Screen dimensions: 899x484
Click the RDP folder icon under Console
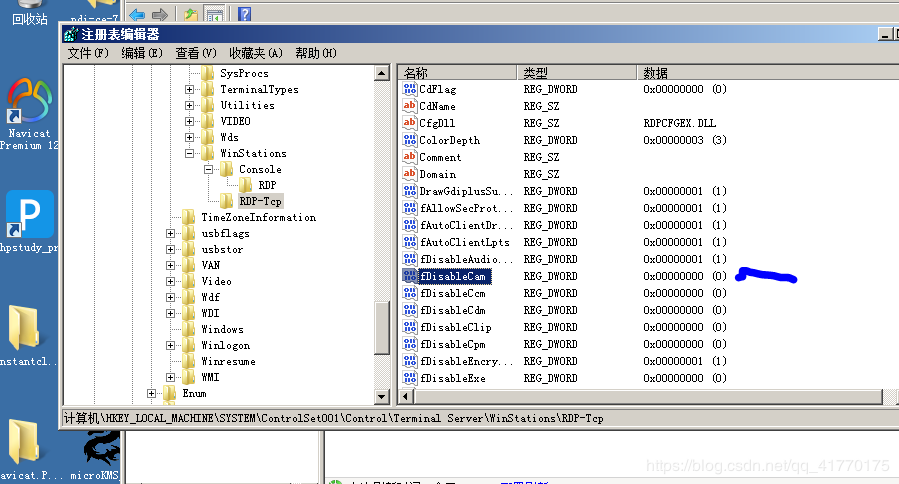click(246, 185)
